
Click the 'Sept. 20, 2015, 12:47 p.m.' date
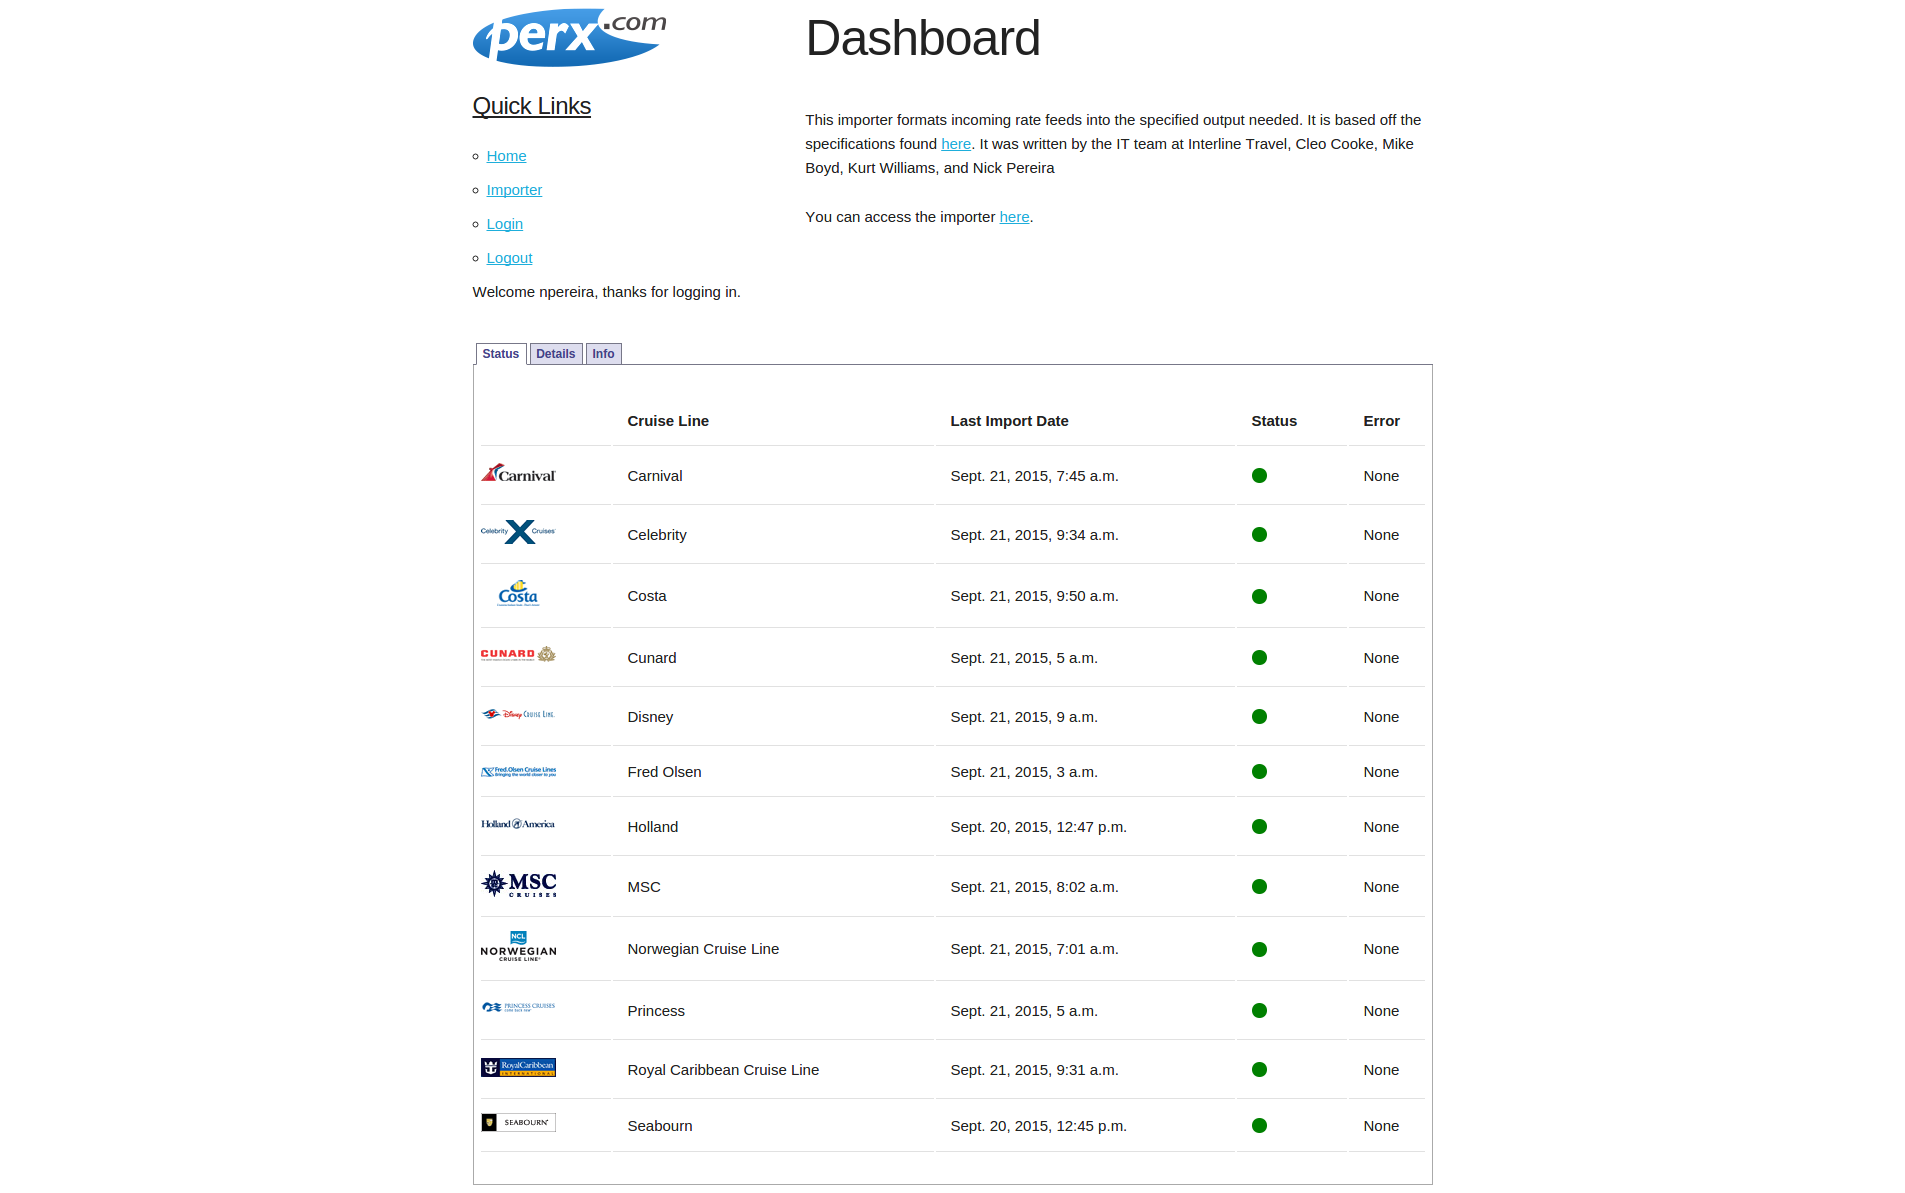[x=1038, y=827]
